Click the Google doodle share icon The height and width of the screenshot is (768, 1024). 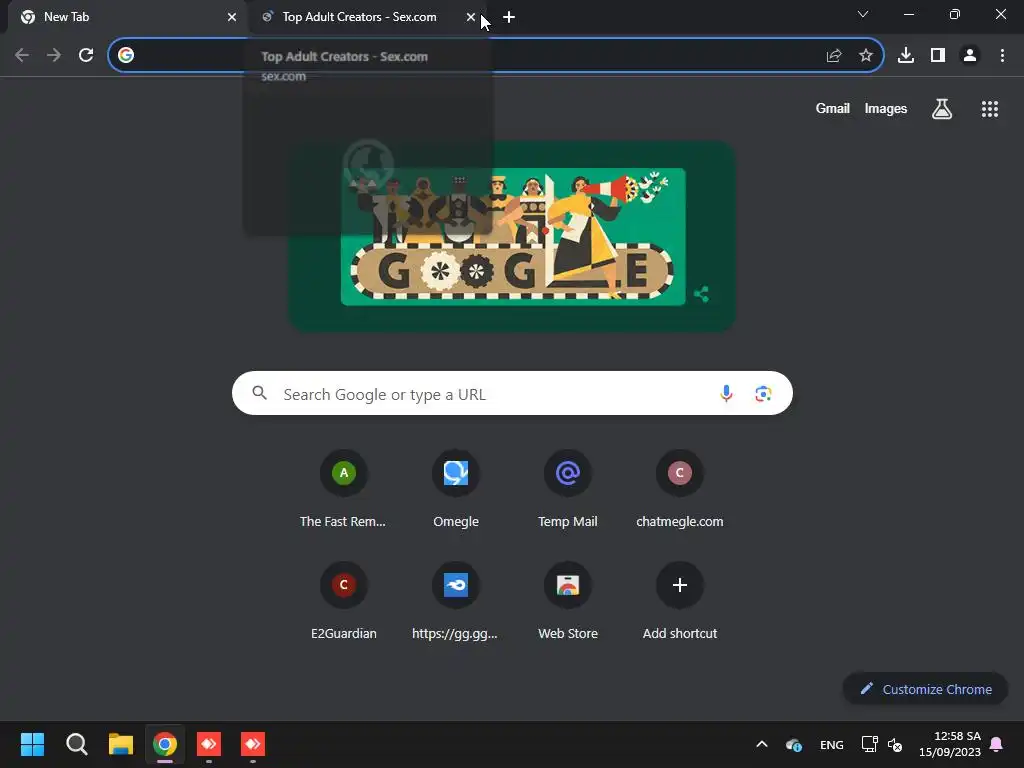702,294
